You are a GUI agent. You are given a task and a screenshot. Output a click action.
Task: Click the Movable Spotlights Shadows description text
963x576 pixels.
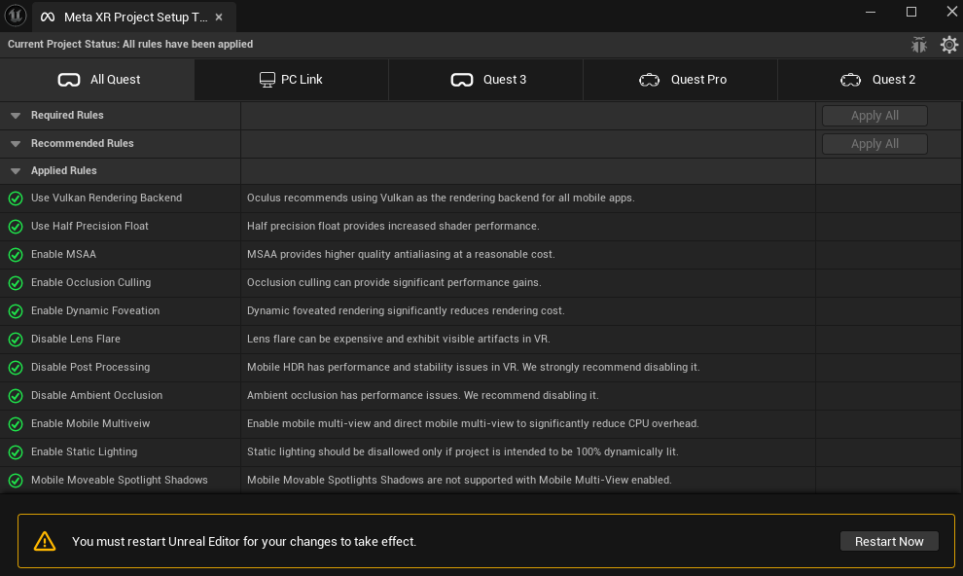459,480
